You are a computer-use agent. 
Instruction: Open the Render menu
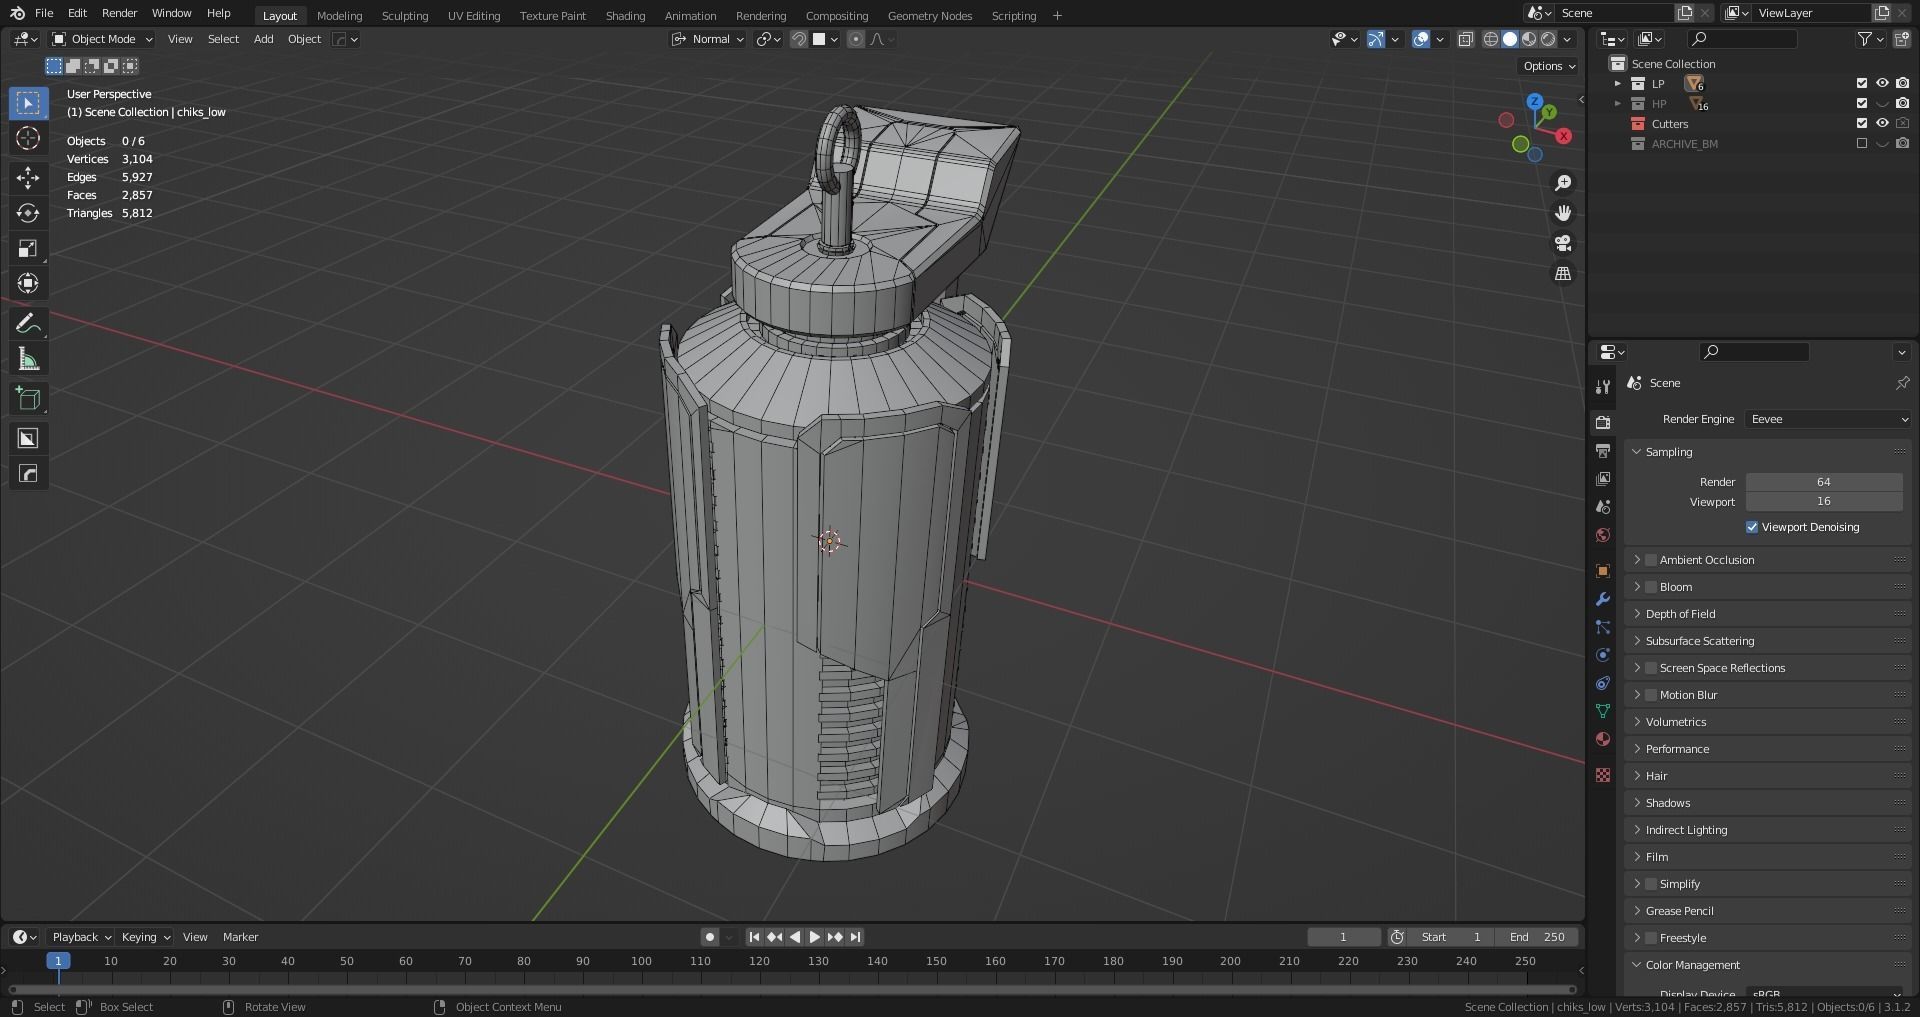click(119, 13)
